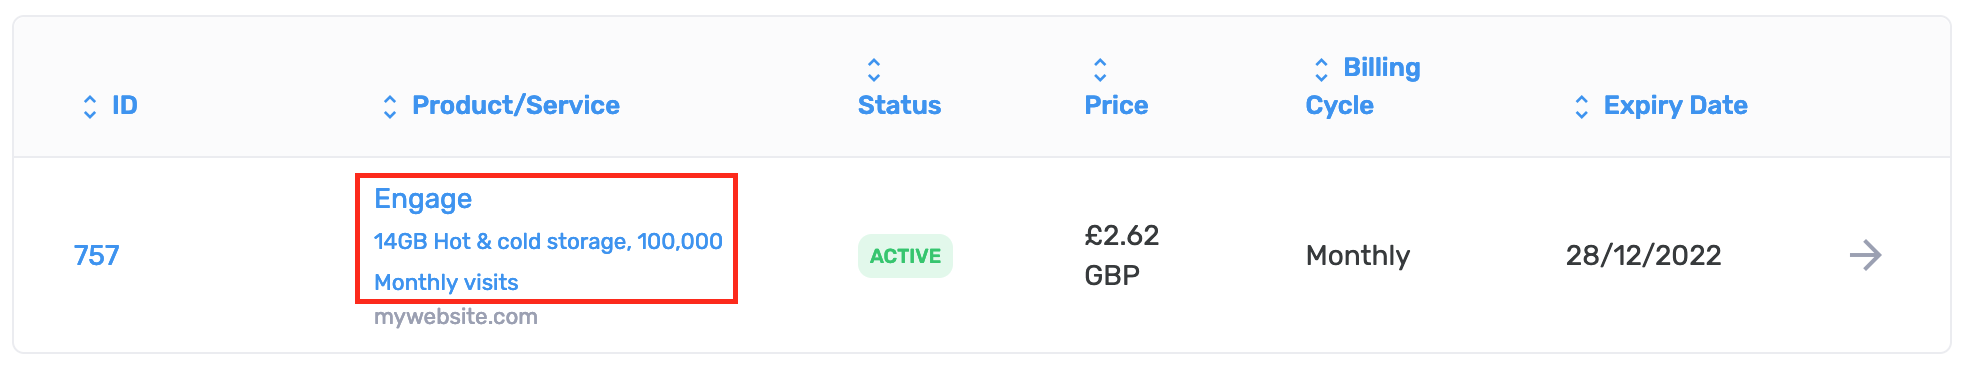The width and height of the screenshot is (1978, 380).
Task: Click the sort arrows beside Billing
Action: (x=1321, y=69)
